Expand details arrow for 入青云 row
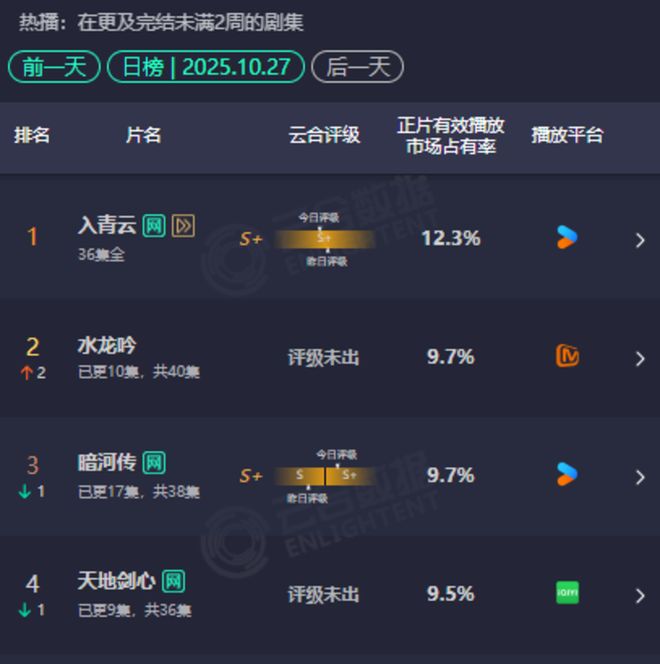The width and height of the screenshot is (660, 664). (x=640, y=240)
